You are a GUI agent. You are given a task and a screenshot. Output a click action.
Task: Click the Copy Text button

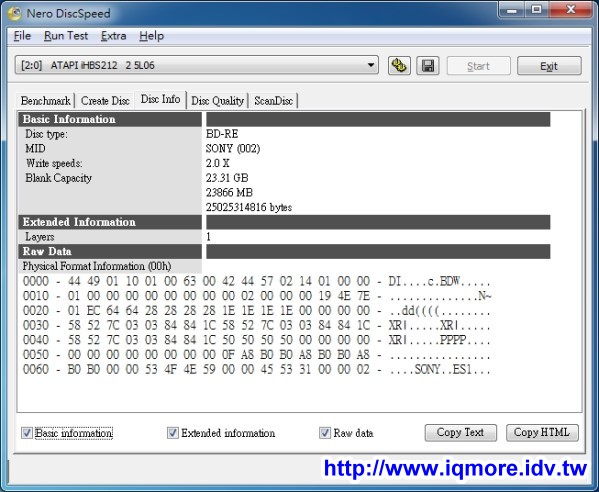pyautogui.click(x=461, y=432)
